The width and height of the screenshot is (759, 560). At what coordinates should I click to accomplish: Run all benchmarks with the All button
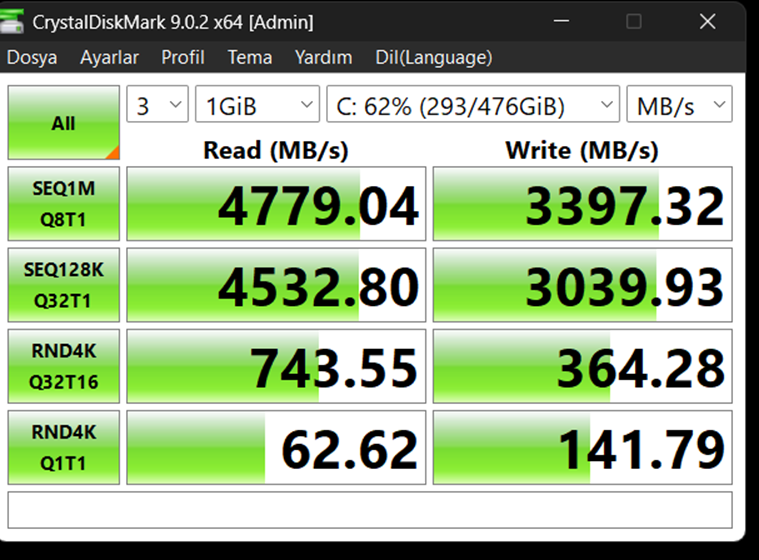[x=63, y=122]
